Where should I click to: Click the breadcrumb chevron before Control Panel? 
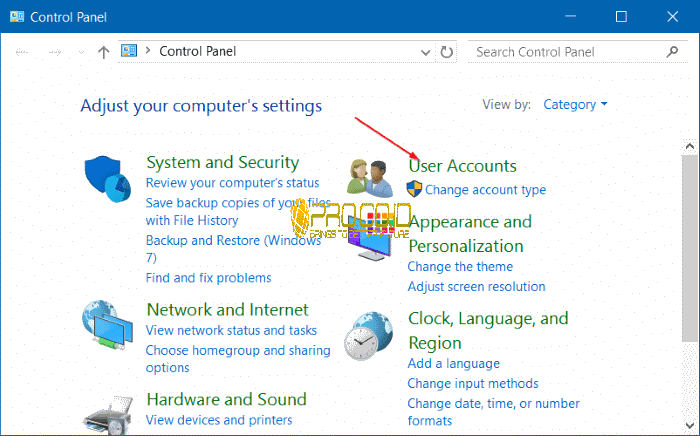click(x=148, y=51)
